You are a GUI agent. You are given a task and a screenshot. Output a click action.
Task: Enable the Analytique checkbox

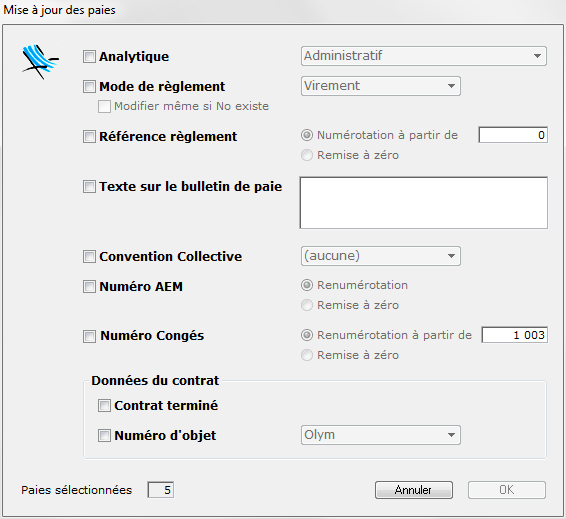point(89,57)
